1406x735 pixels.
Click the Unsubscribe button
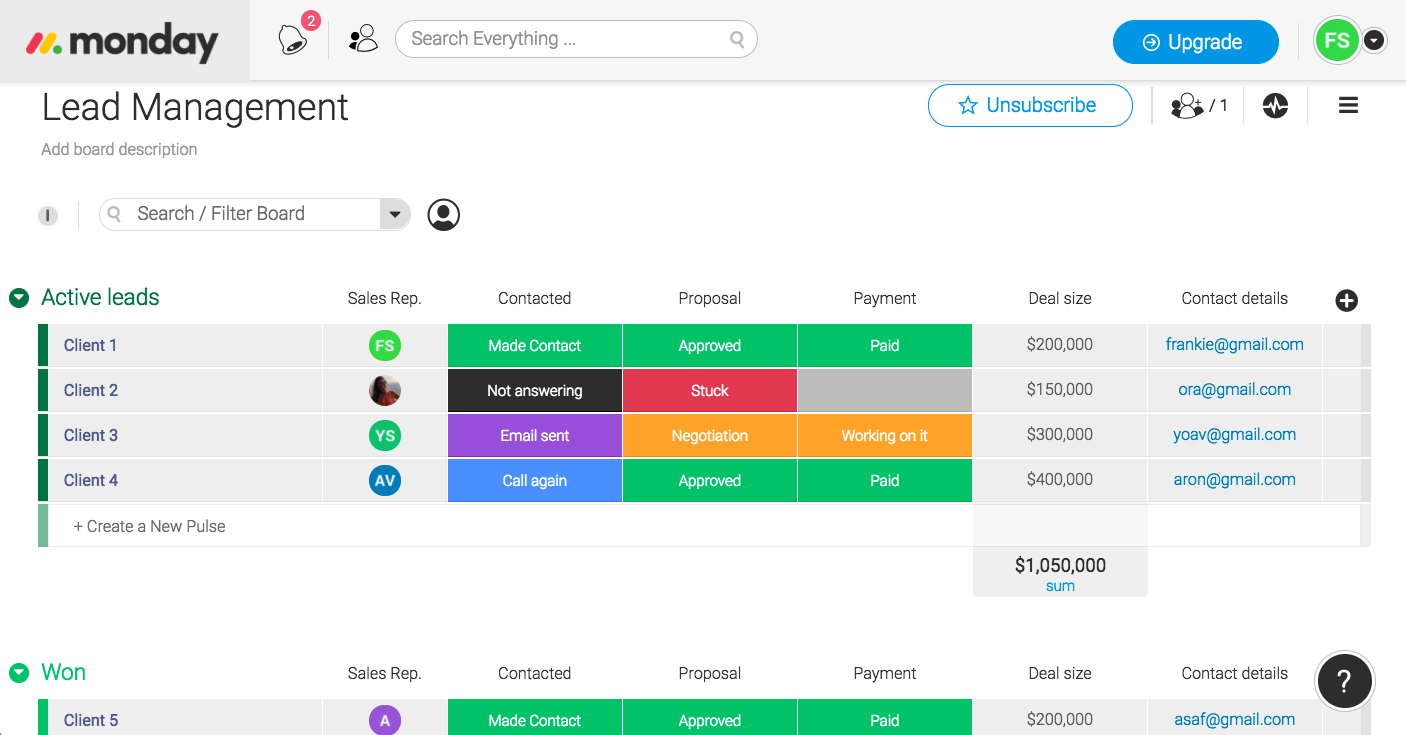1030,106
